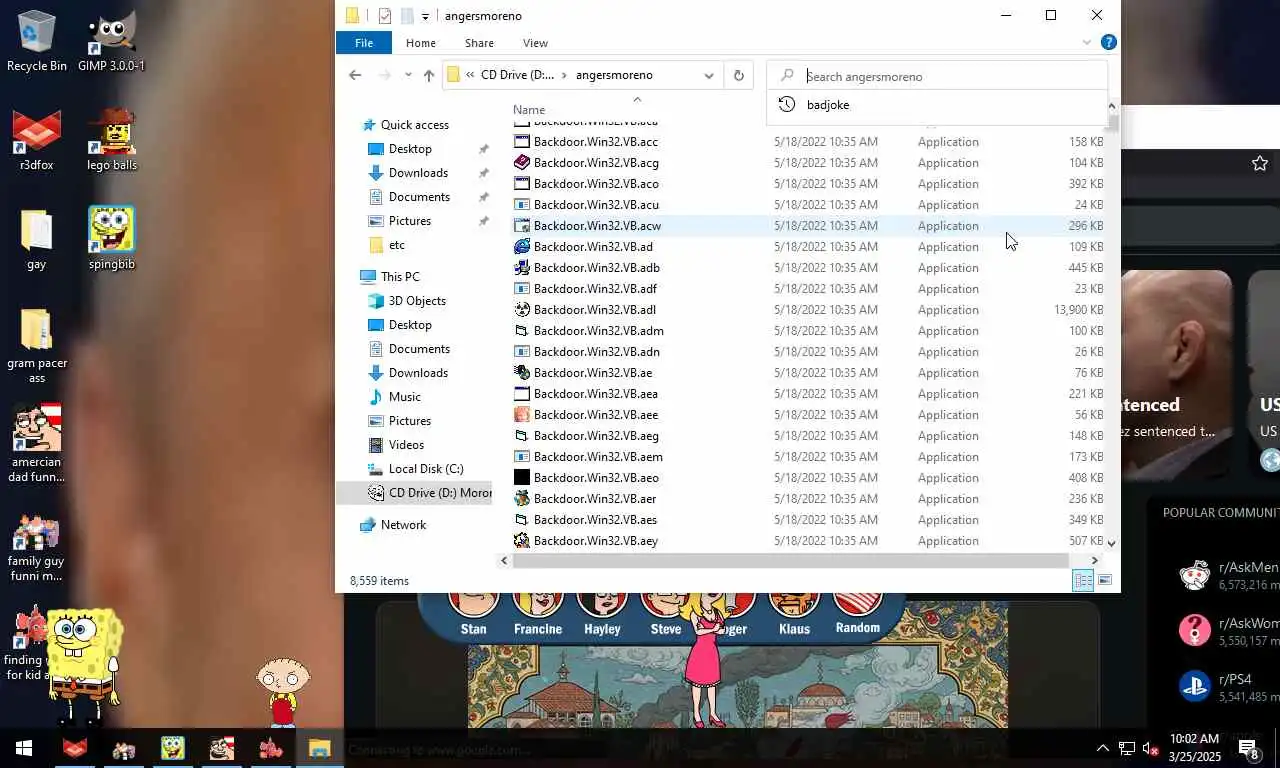Open the r3dfox desktop shortcut
Image resolution: width=1280 pixels, height=768 pixels.
[x=37, y=140]
